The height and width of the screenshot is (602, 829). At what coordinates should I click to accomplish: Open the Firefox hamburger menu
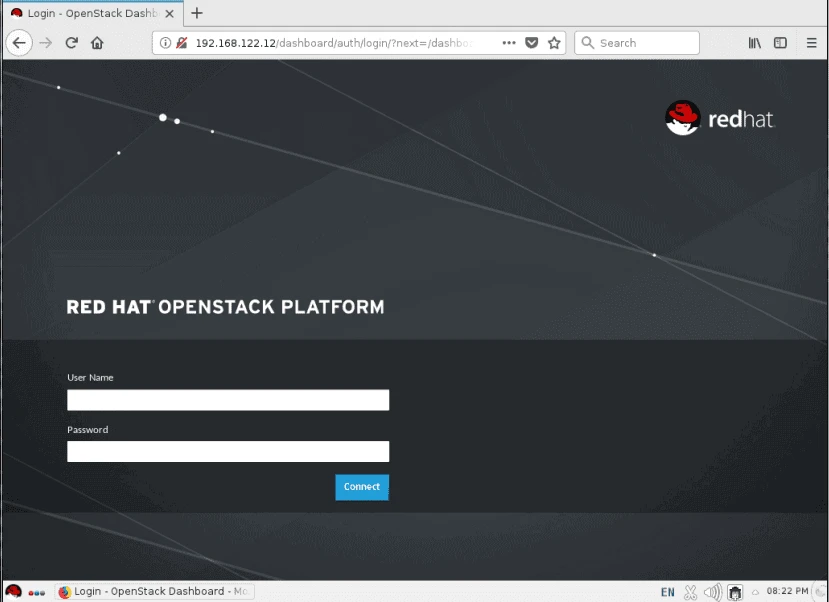coord(811,43)
